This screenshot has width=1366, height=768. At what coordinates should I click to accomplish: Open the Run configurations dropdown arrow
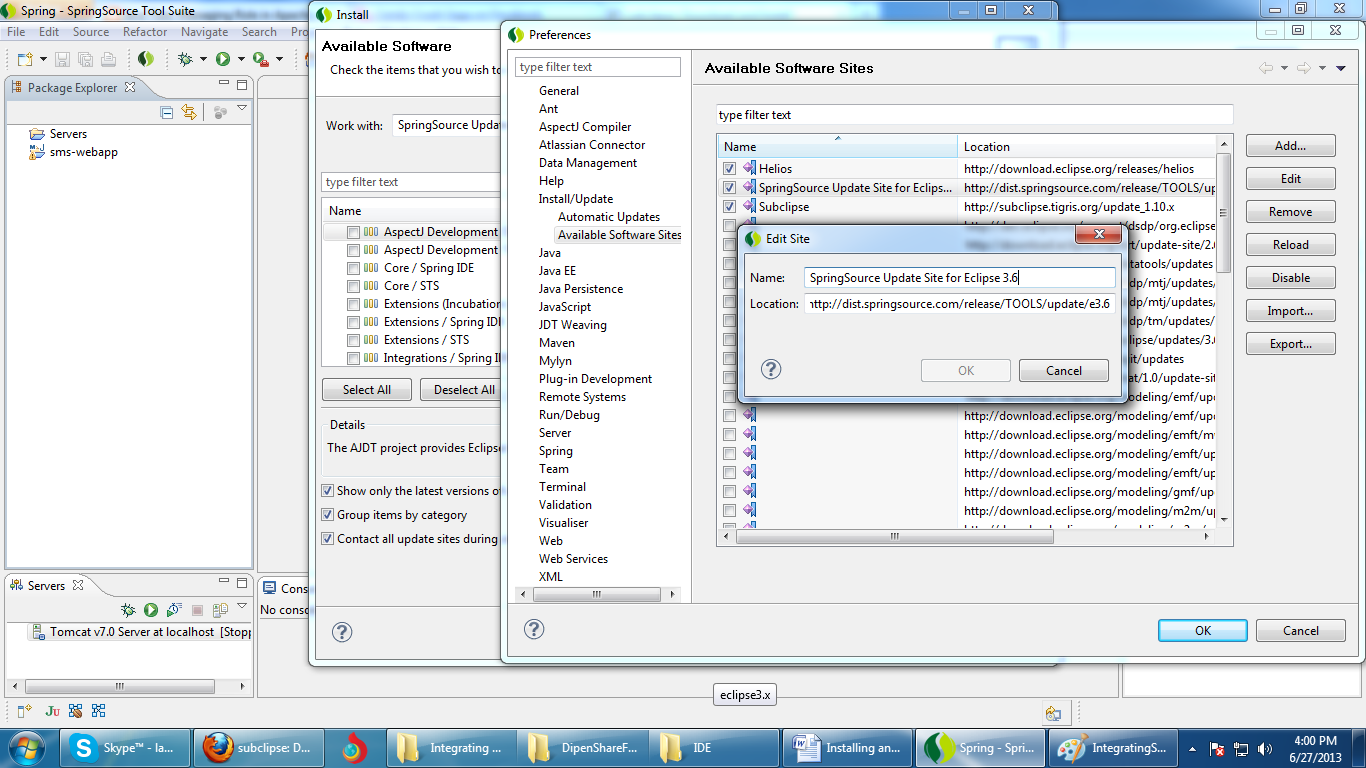coord(241,60)
